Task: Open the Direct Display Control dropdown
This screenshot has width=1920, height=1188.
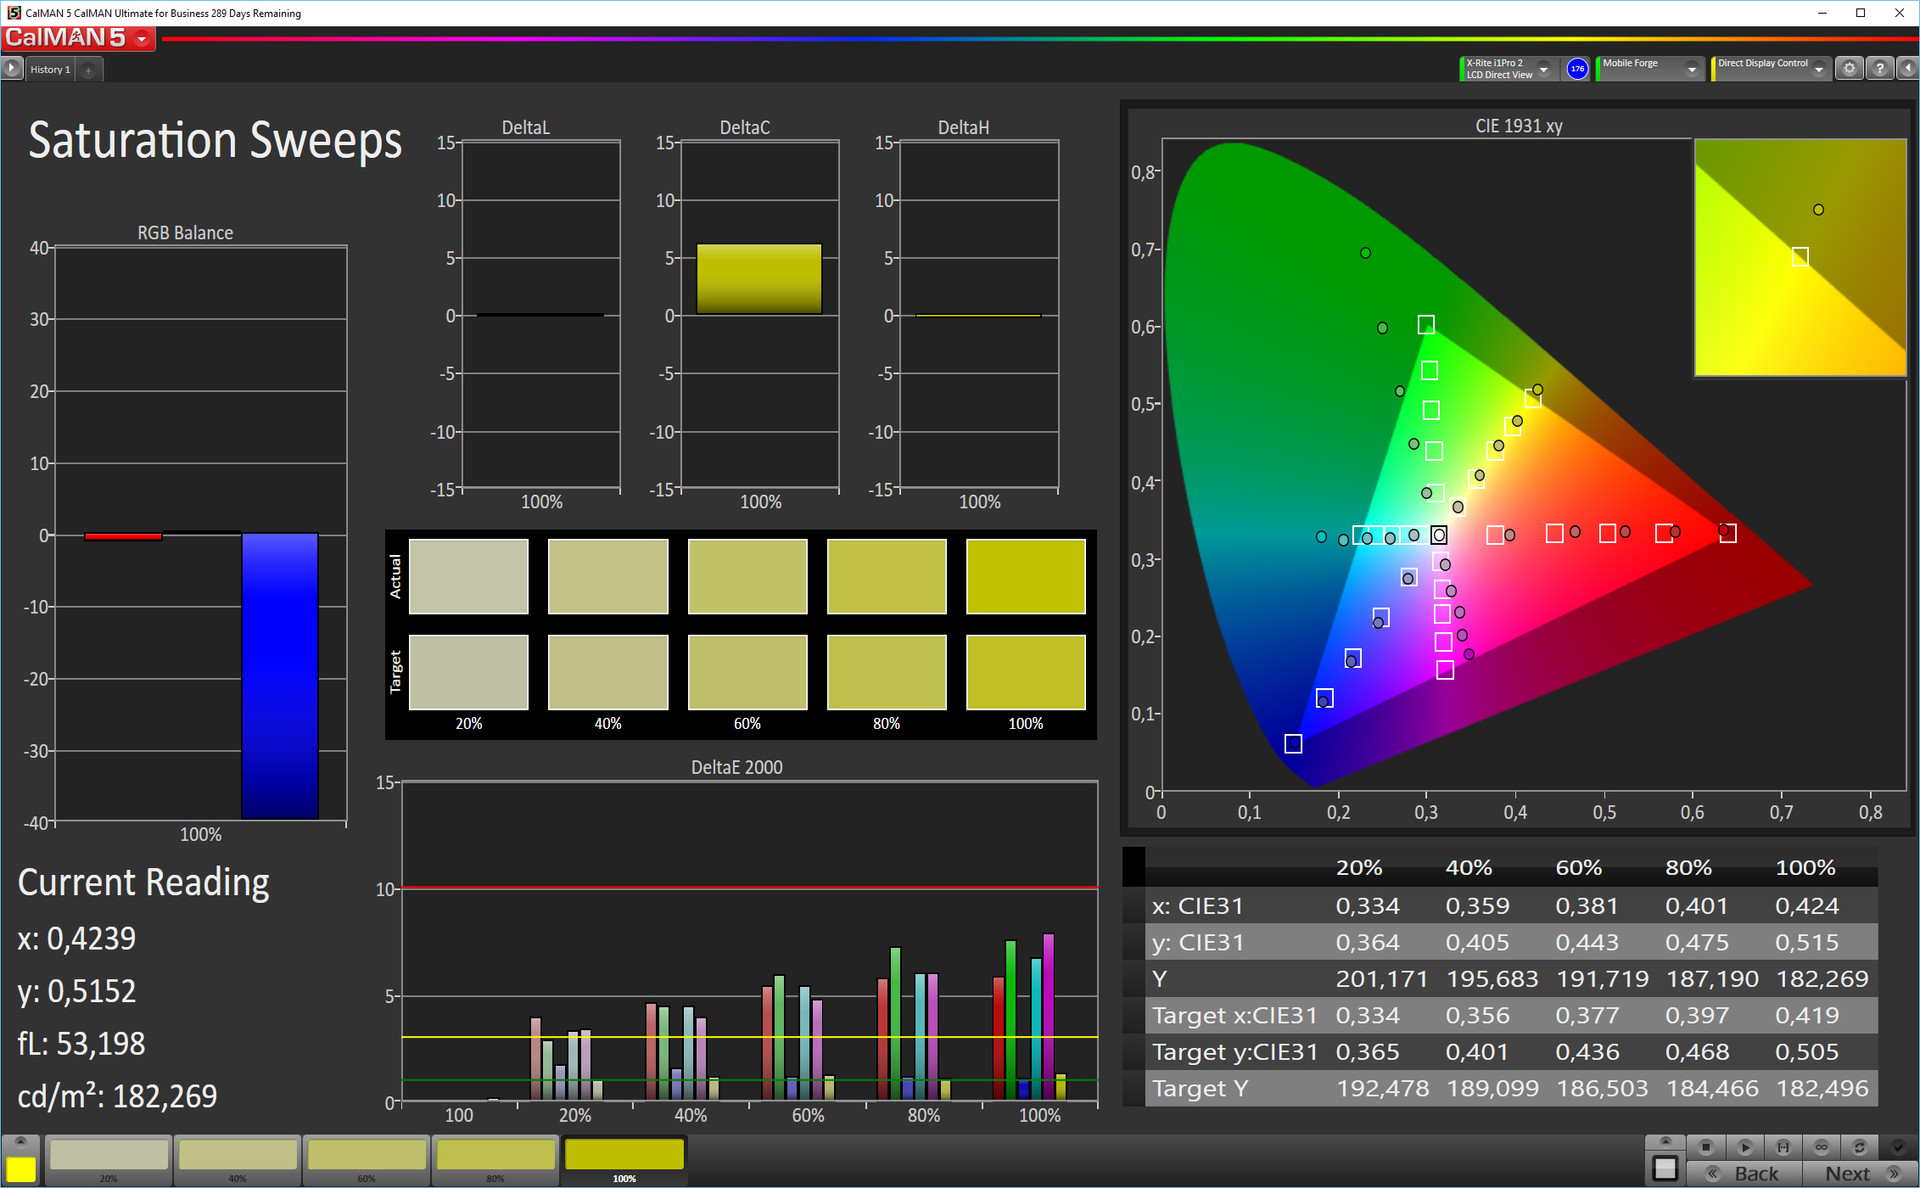Action: (1819, 69)
